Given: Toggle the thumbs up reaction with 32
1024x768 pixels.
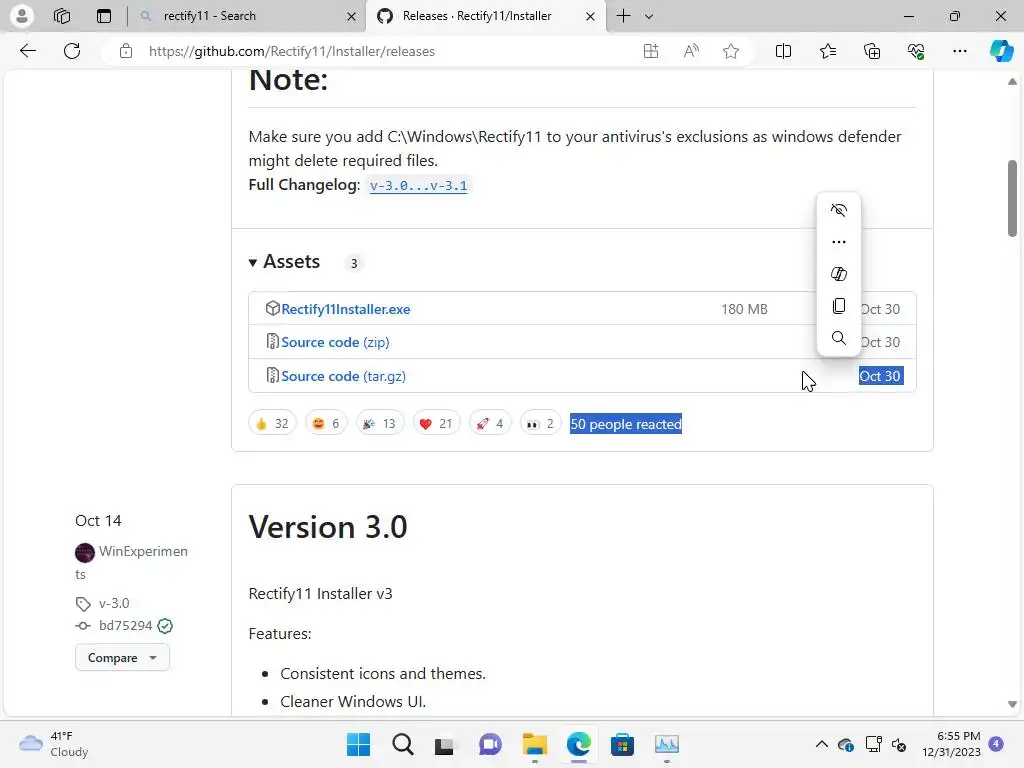Looking at the screenshot, I should [x=272, y=424].
